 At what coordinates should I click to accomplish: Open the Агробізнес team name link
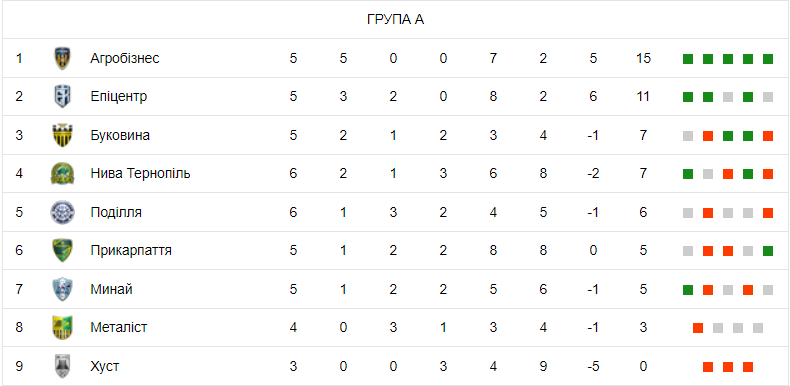[x=125, y=58]
